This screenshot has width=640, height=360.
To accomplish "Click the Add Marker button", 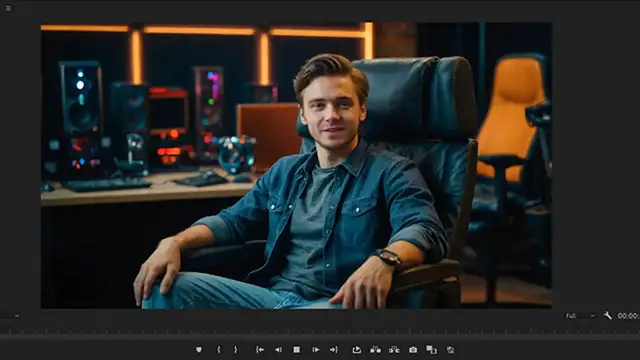I will 199,350.
